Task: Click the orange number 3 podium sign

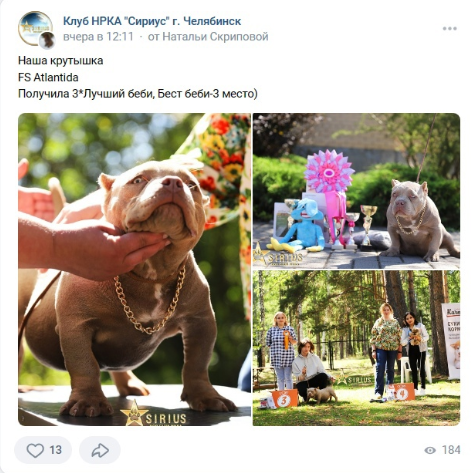Action: tap(284, 399)
